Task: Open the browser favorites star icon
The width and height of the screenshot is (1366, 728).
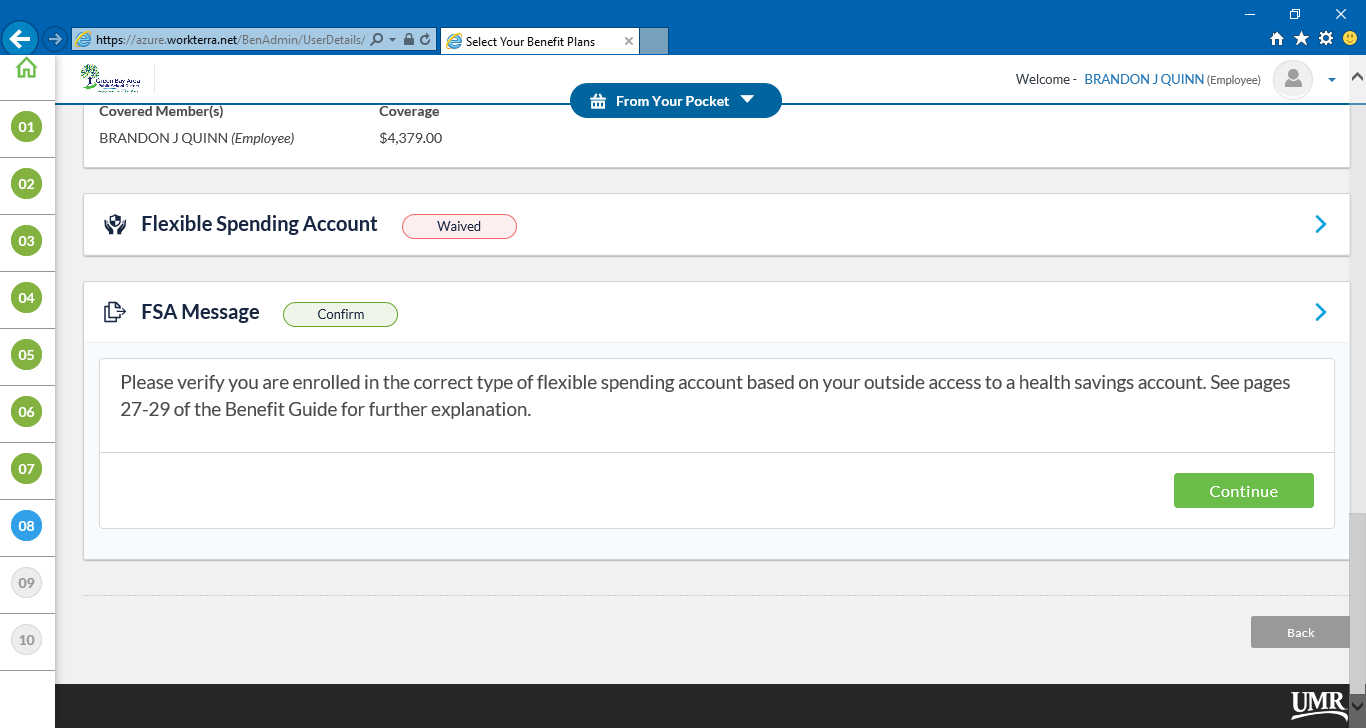Action: (1301, 39)
